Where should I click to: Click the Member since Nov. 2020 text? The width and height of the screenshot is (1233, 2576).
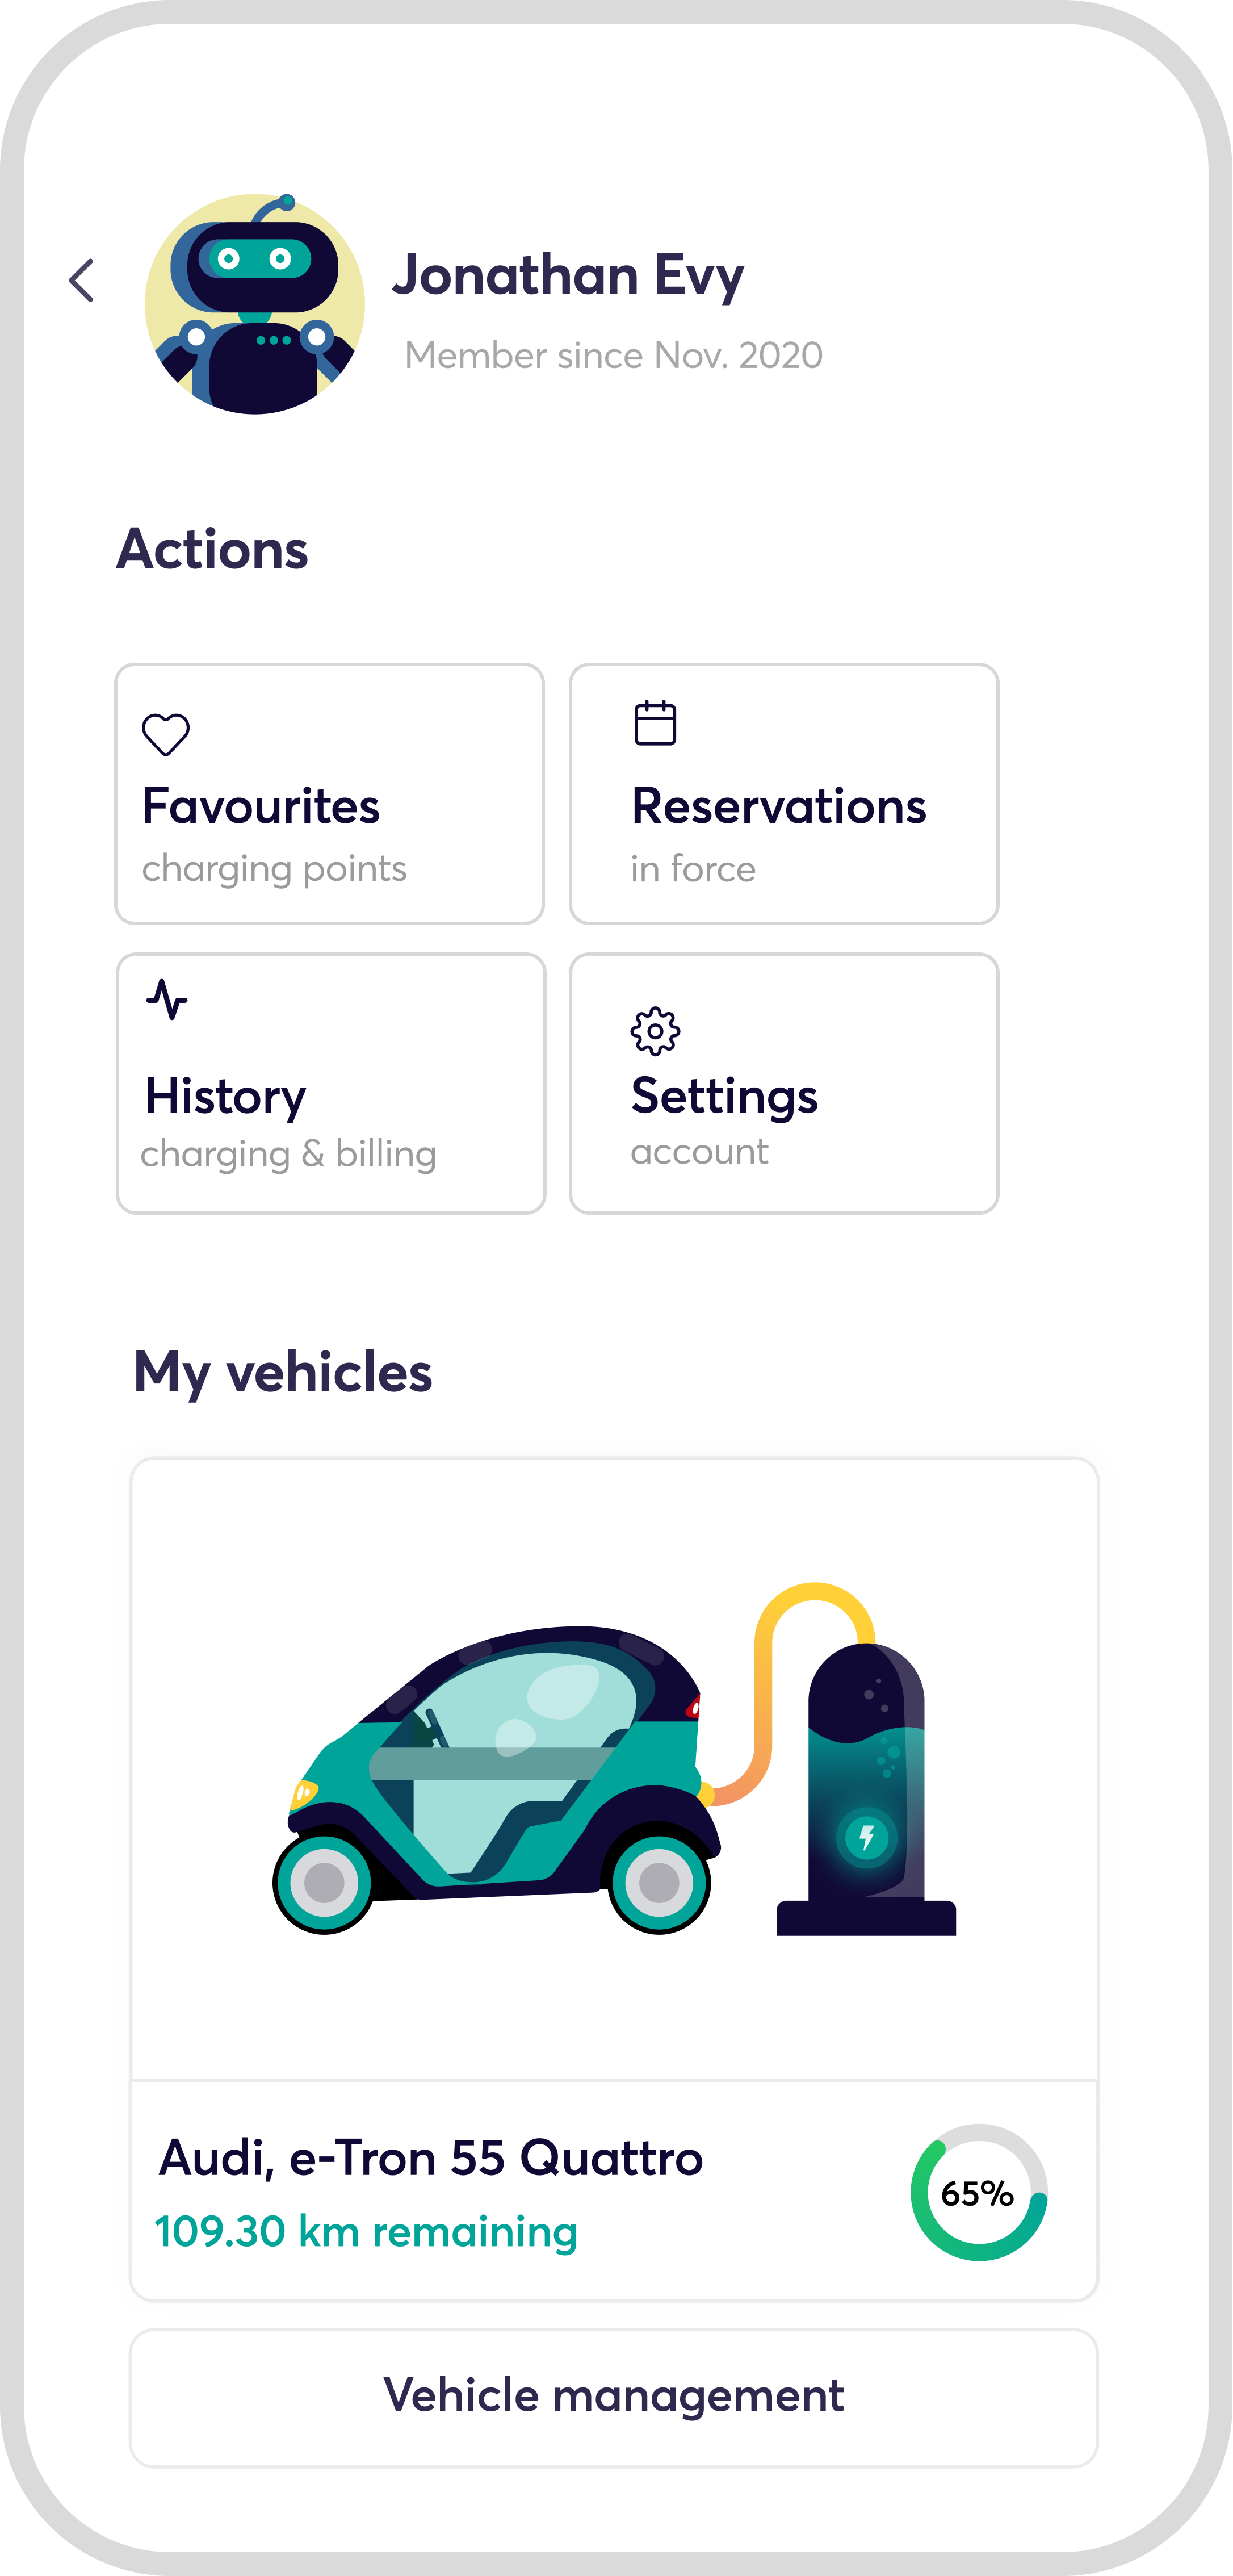[x=613, y=355]
